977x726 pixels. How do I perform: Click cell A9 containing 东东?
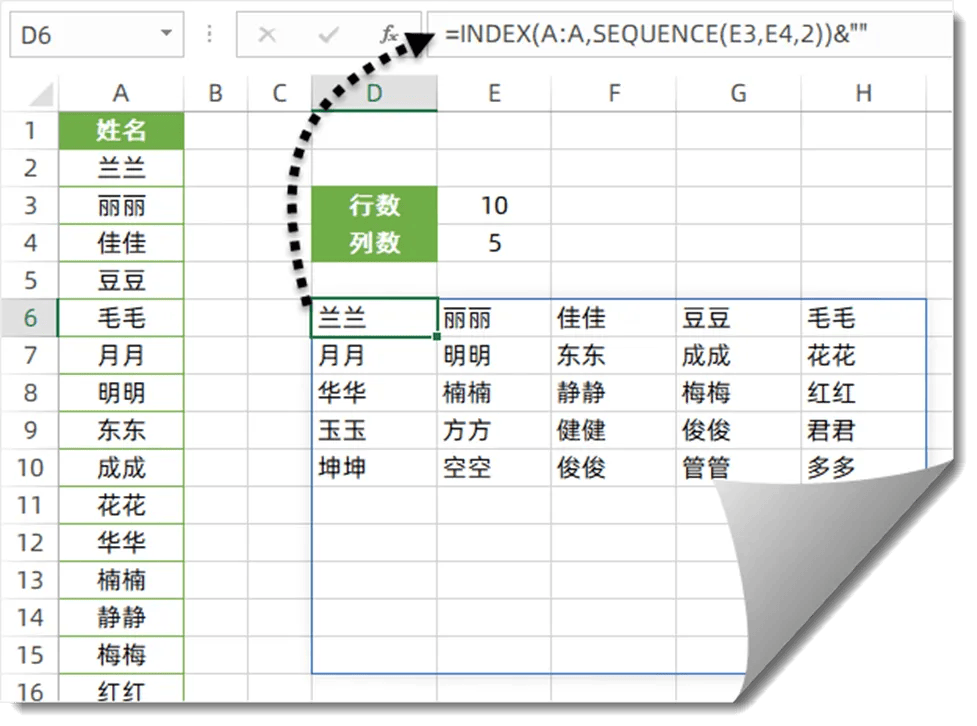coord(122,430)
